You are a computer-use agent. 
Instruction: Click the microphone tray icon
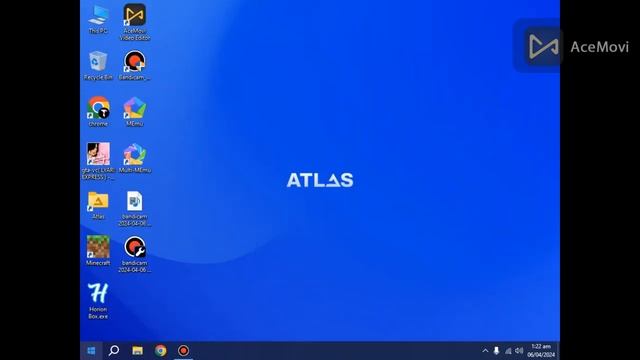(x=496, y=351)
